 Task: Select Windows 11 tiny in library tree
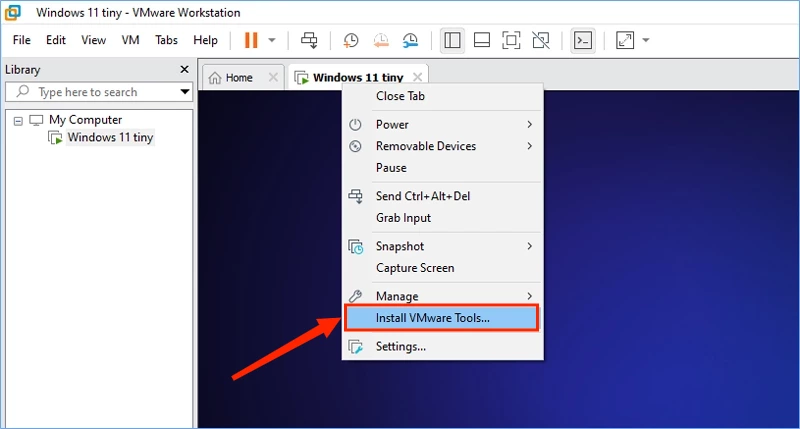(x=110, y=137)
